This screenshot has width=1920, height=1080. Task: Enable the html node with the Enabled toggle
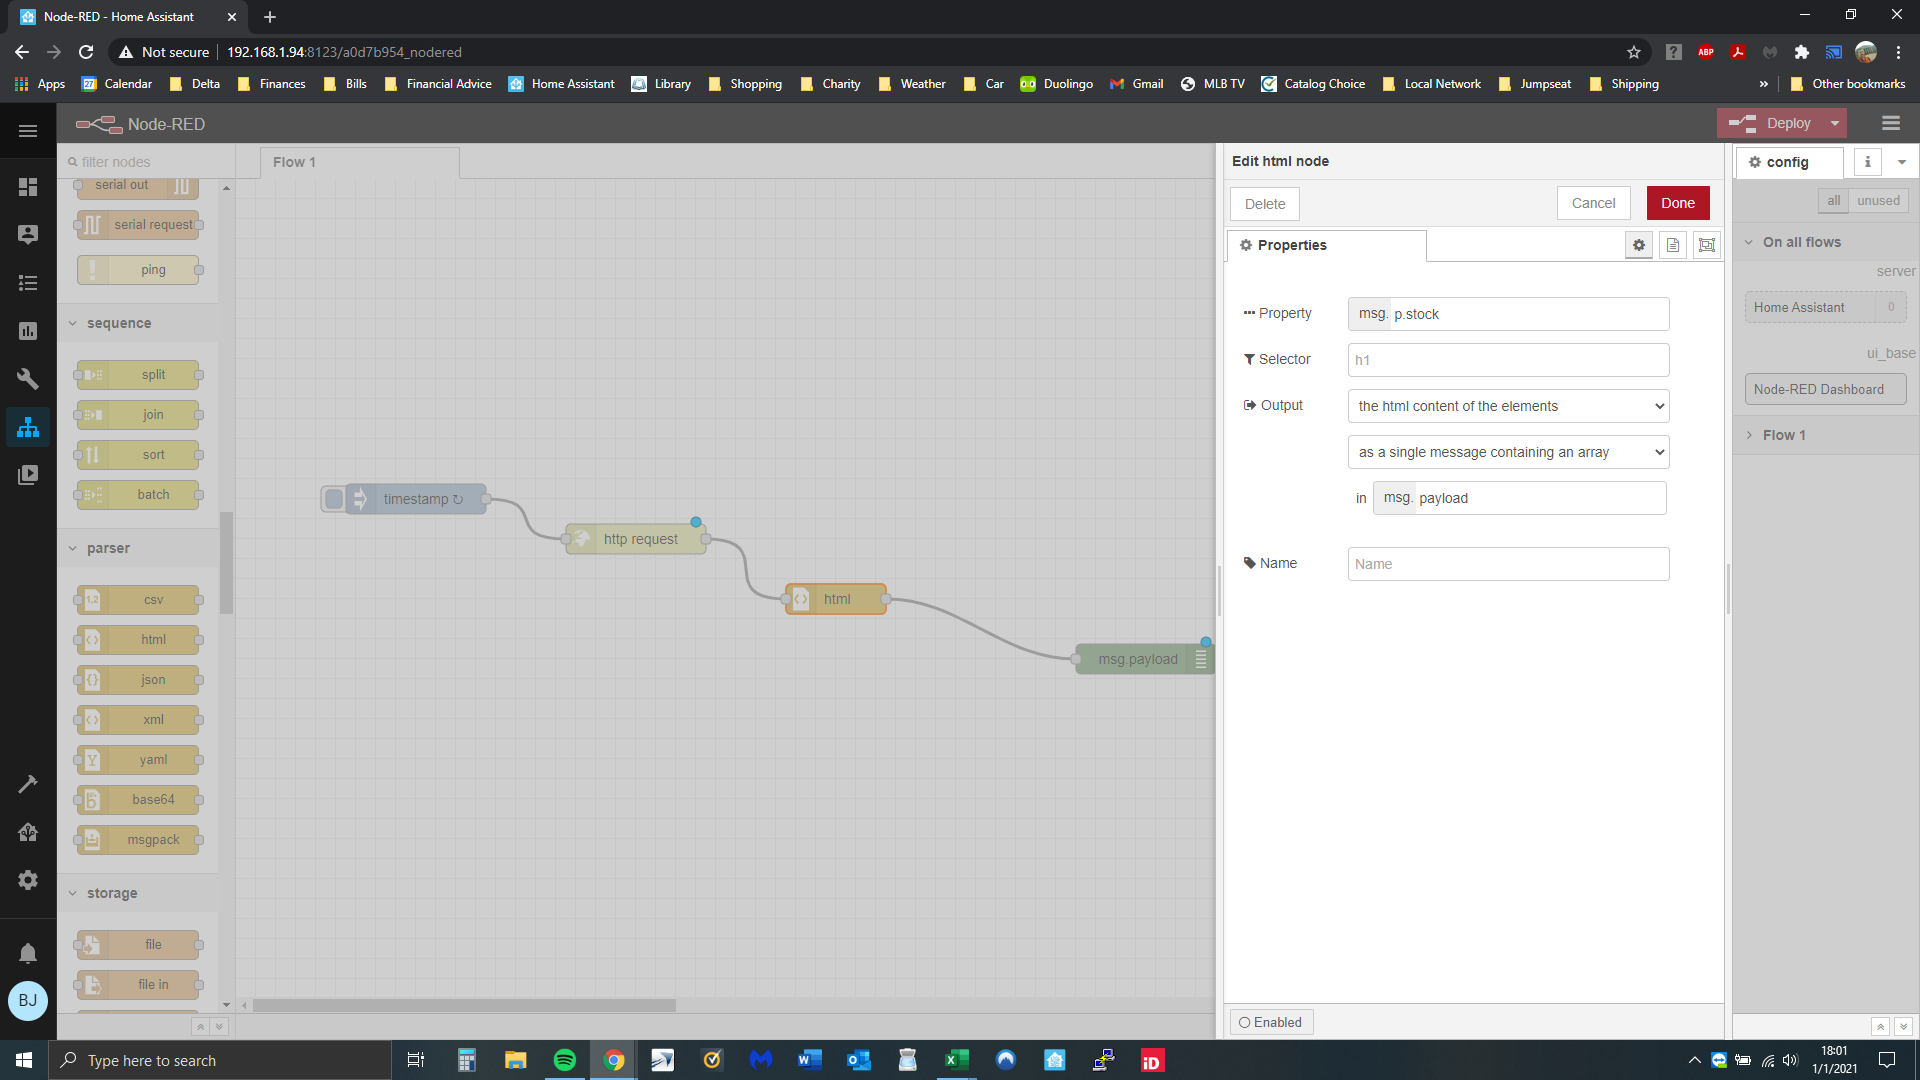[x=1271, y=1021]
